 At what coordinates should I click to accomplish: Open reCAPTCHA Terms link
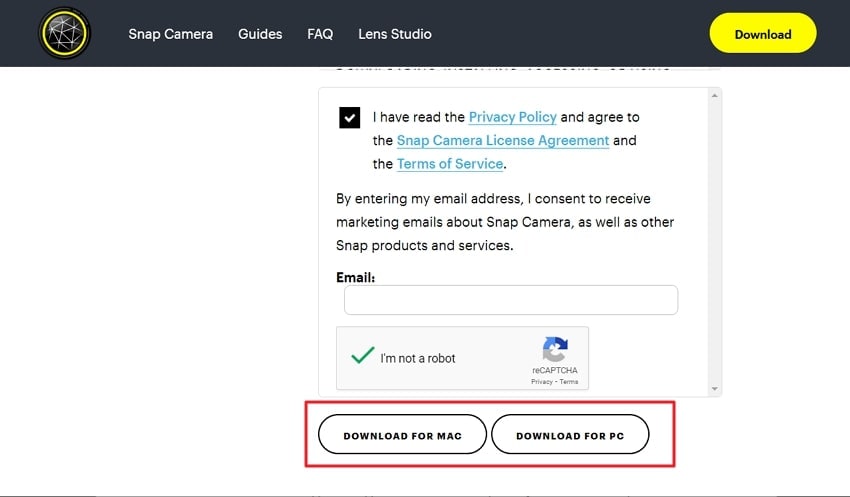(x=568, y=382)
